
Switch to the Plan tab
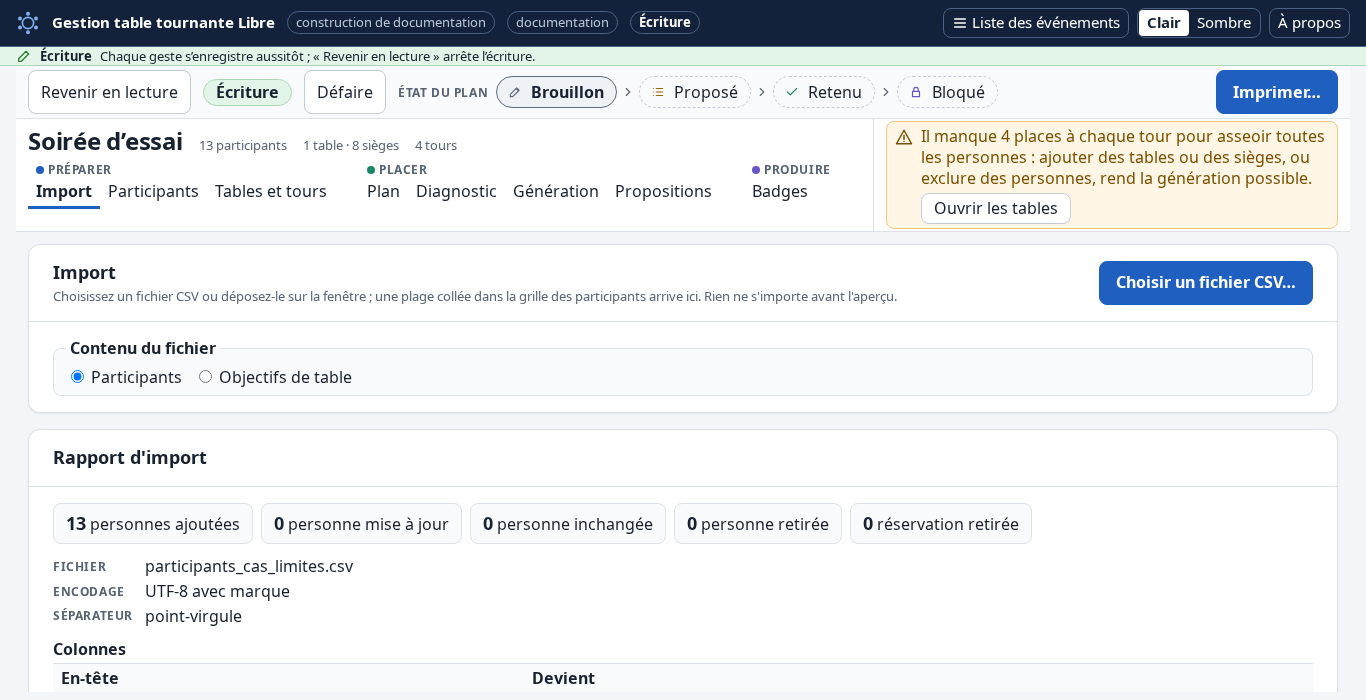383,191
